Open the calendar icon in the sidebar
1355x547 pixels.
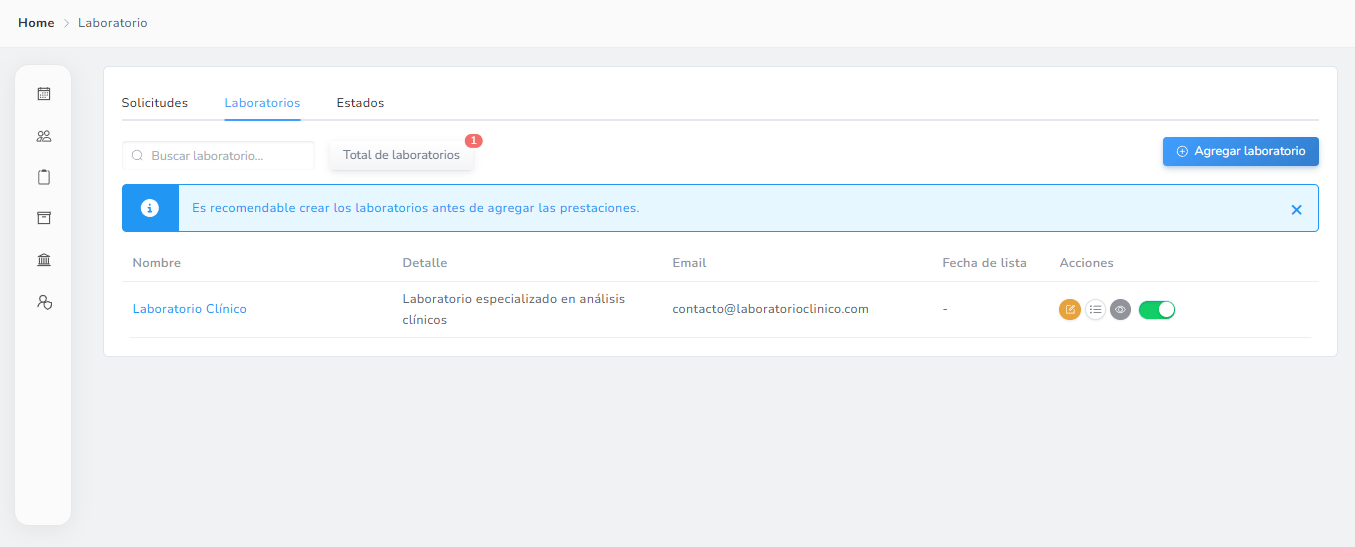[43, 94]
